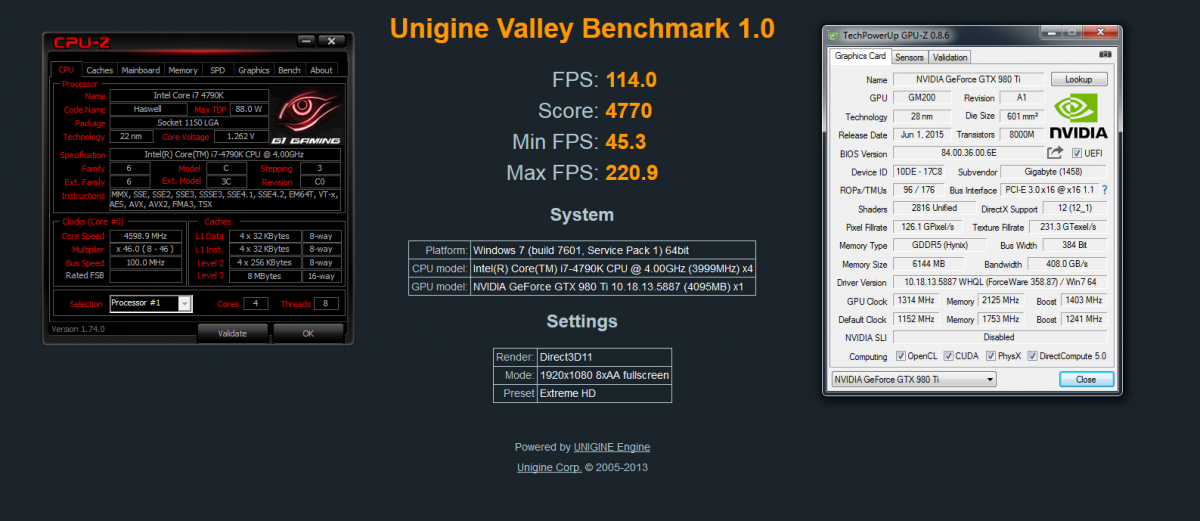Image resolution: width=1200 pixels, height=521 pixels.
Task: Open the UNIGINE Engine link
Action: pos(612,447)
